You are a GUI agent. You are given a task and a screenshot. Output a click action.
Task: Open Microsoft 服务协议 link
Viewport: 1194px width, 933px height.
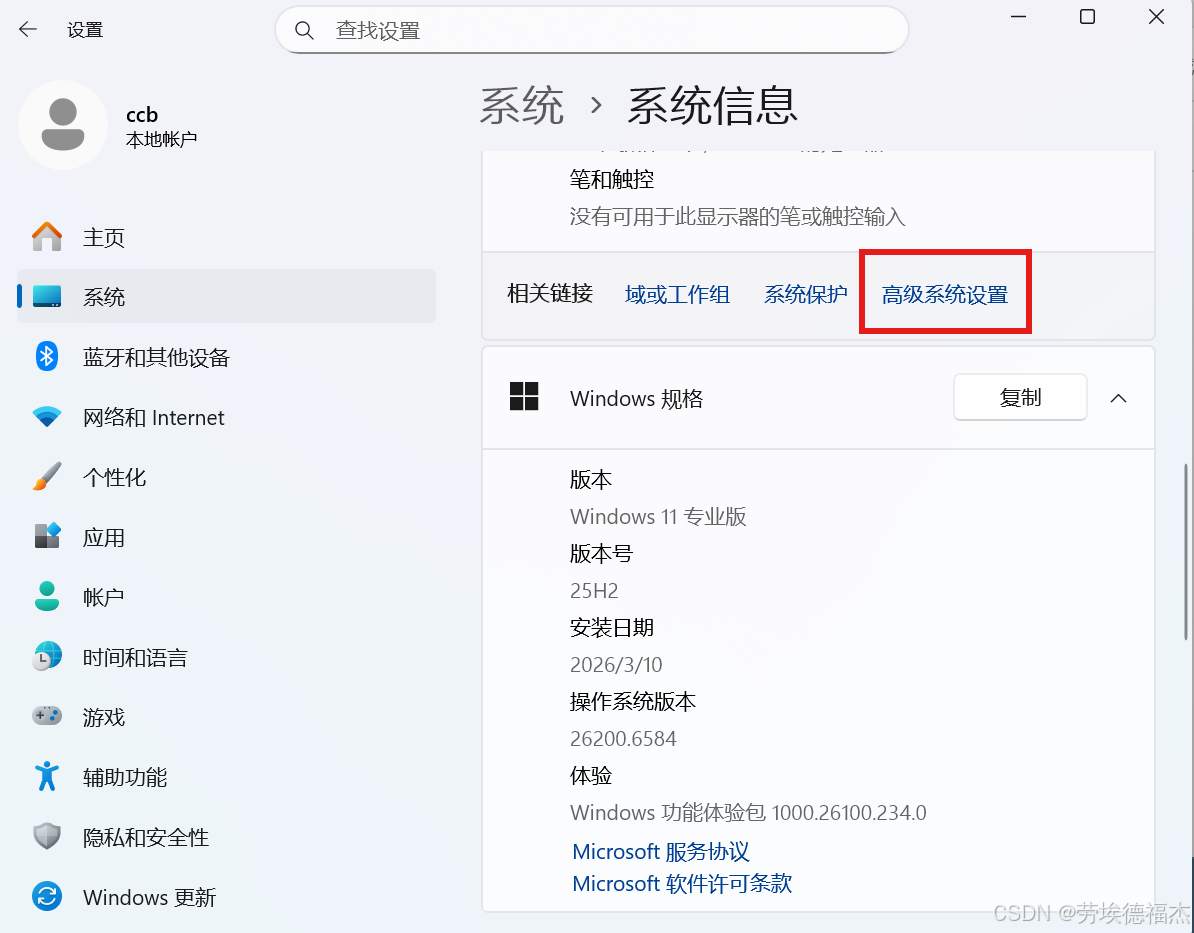click(661, 851)
